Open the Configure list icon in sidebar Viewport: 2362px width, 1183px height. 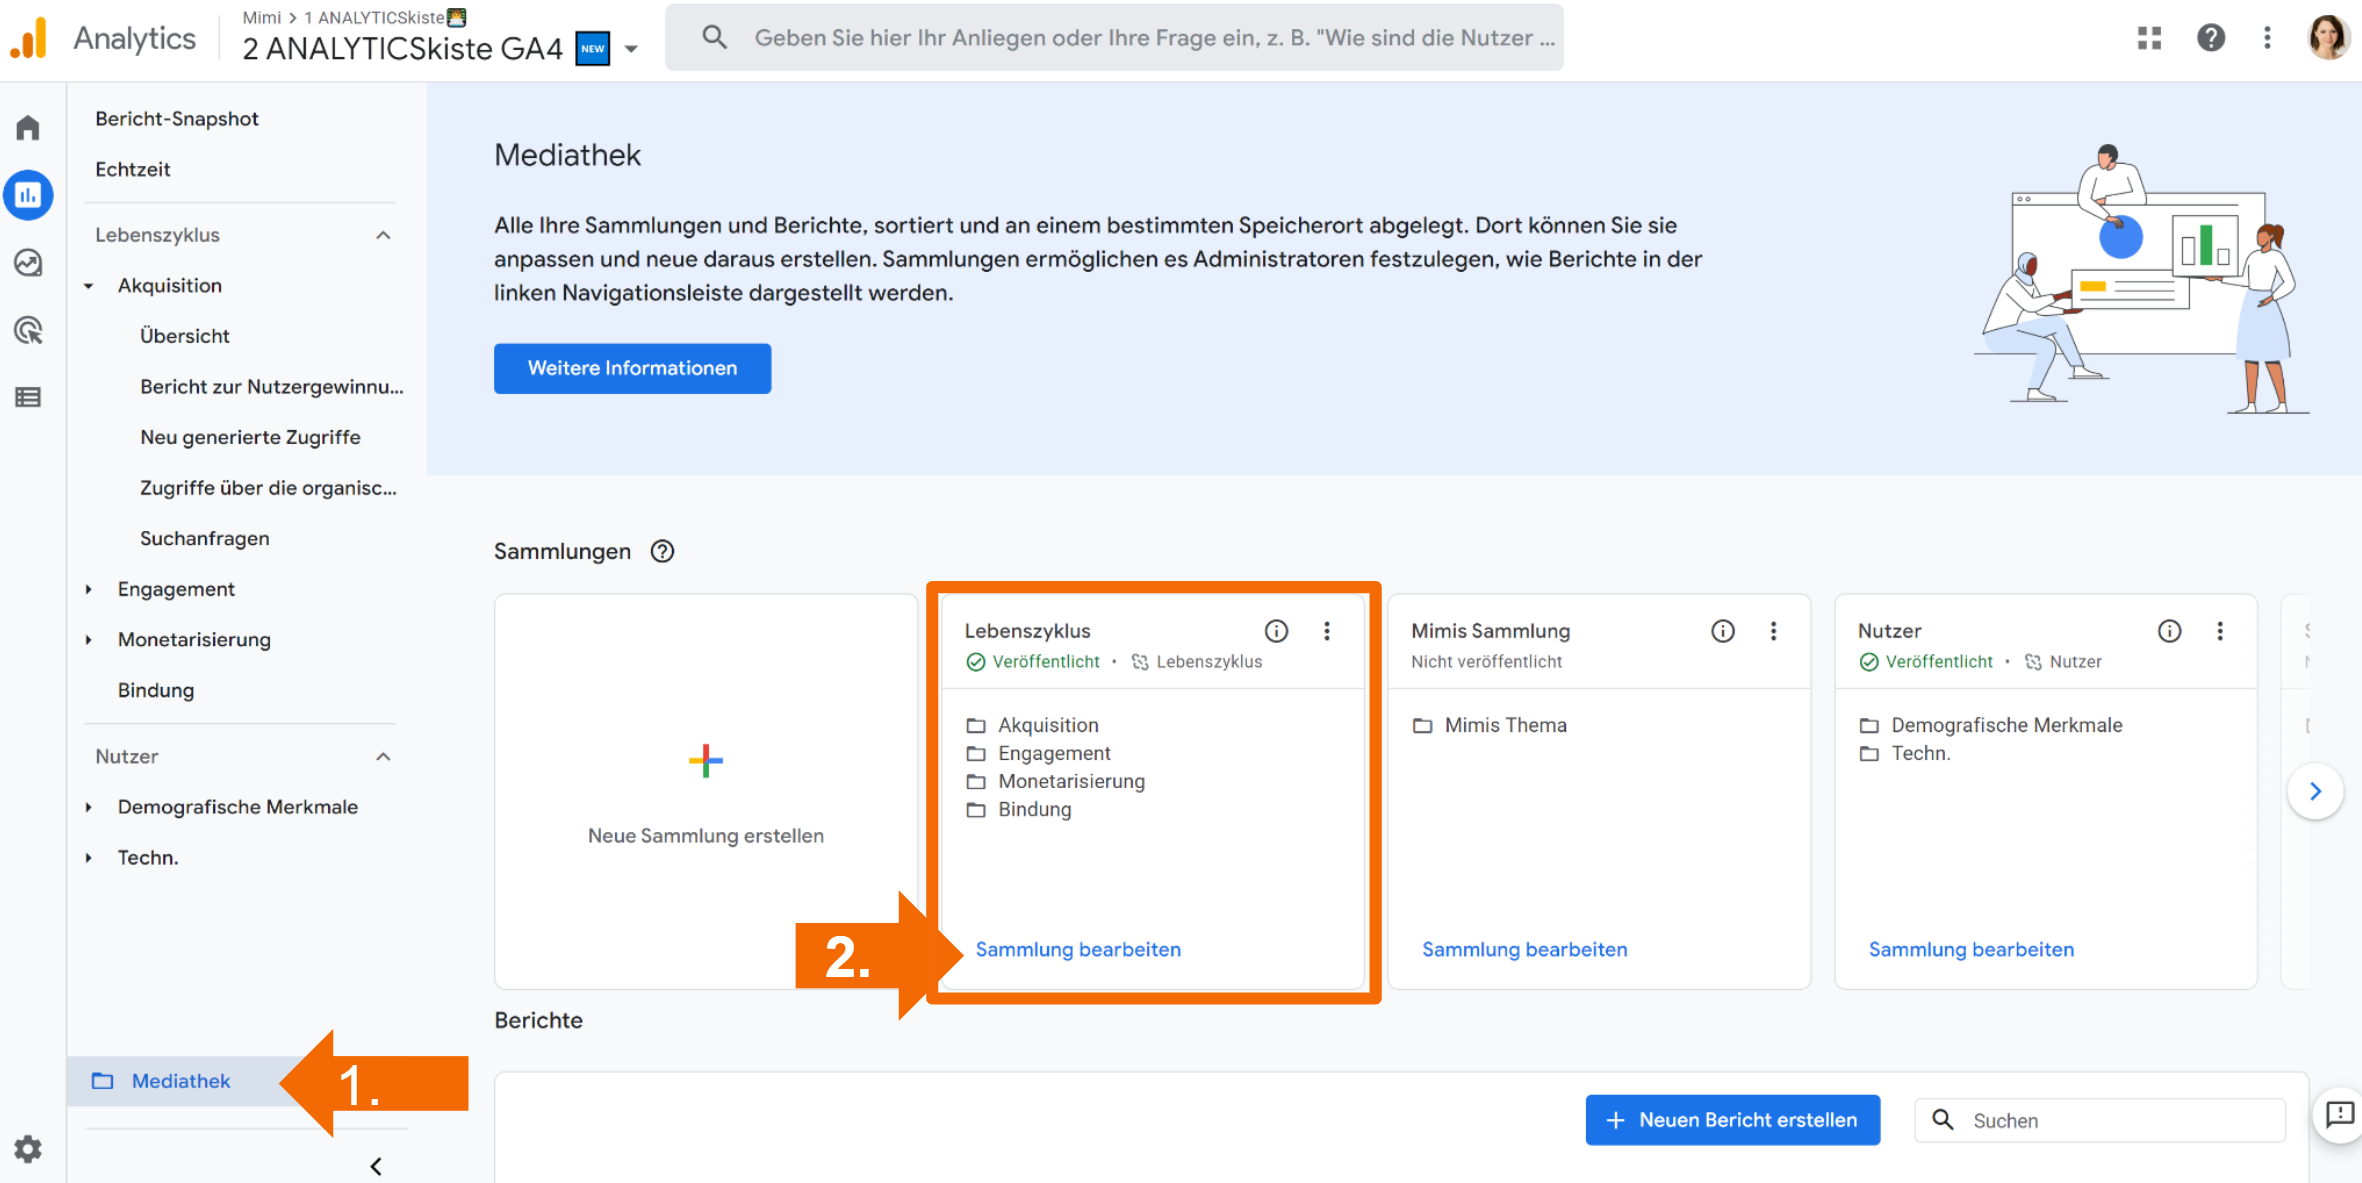pos(28,397)
